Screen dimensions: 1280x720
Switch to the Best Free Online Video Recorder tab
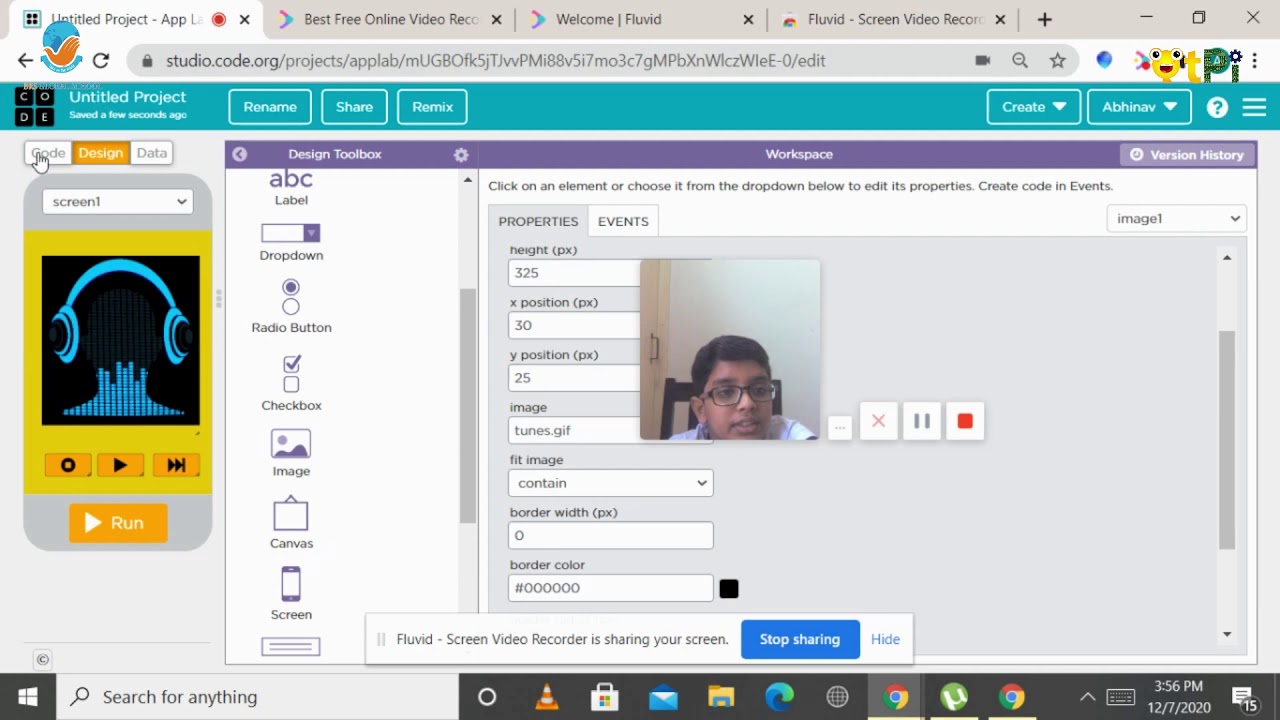point(391,19)
